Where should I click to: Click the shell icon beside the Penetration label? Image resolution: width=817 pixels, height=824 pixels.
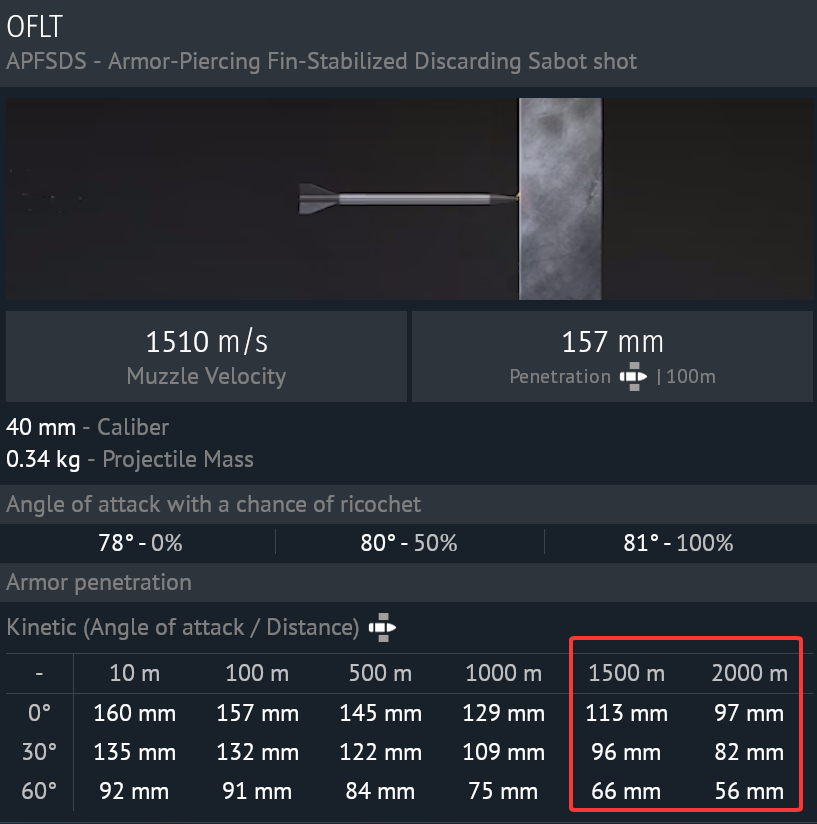pos(632,377)
